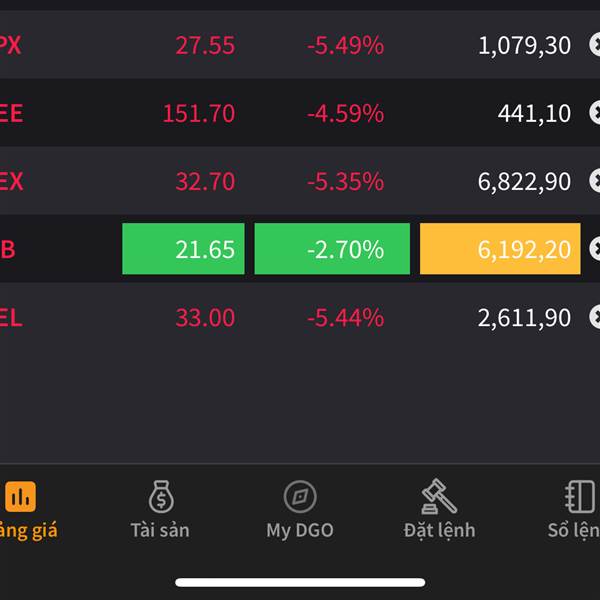Viewport: 600px width, 600px height.
Task: Open the Bảng giá chart icon
Action: [20, 495]
